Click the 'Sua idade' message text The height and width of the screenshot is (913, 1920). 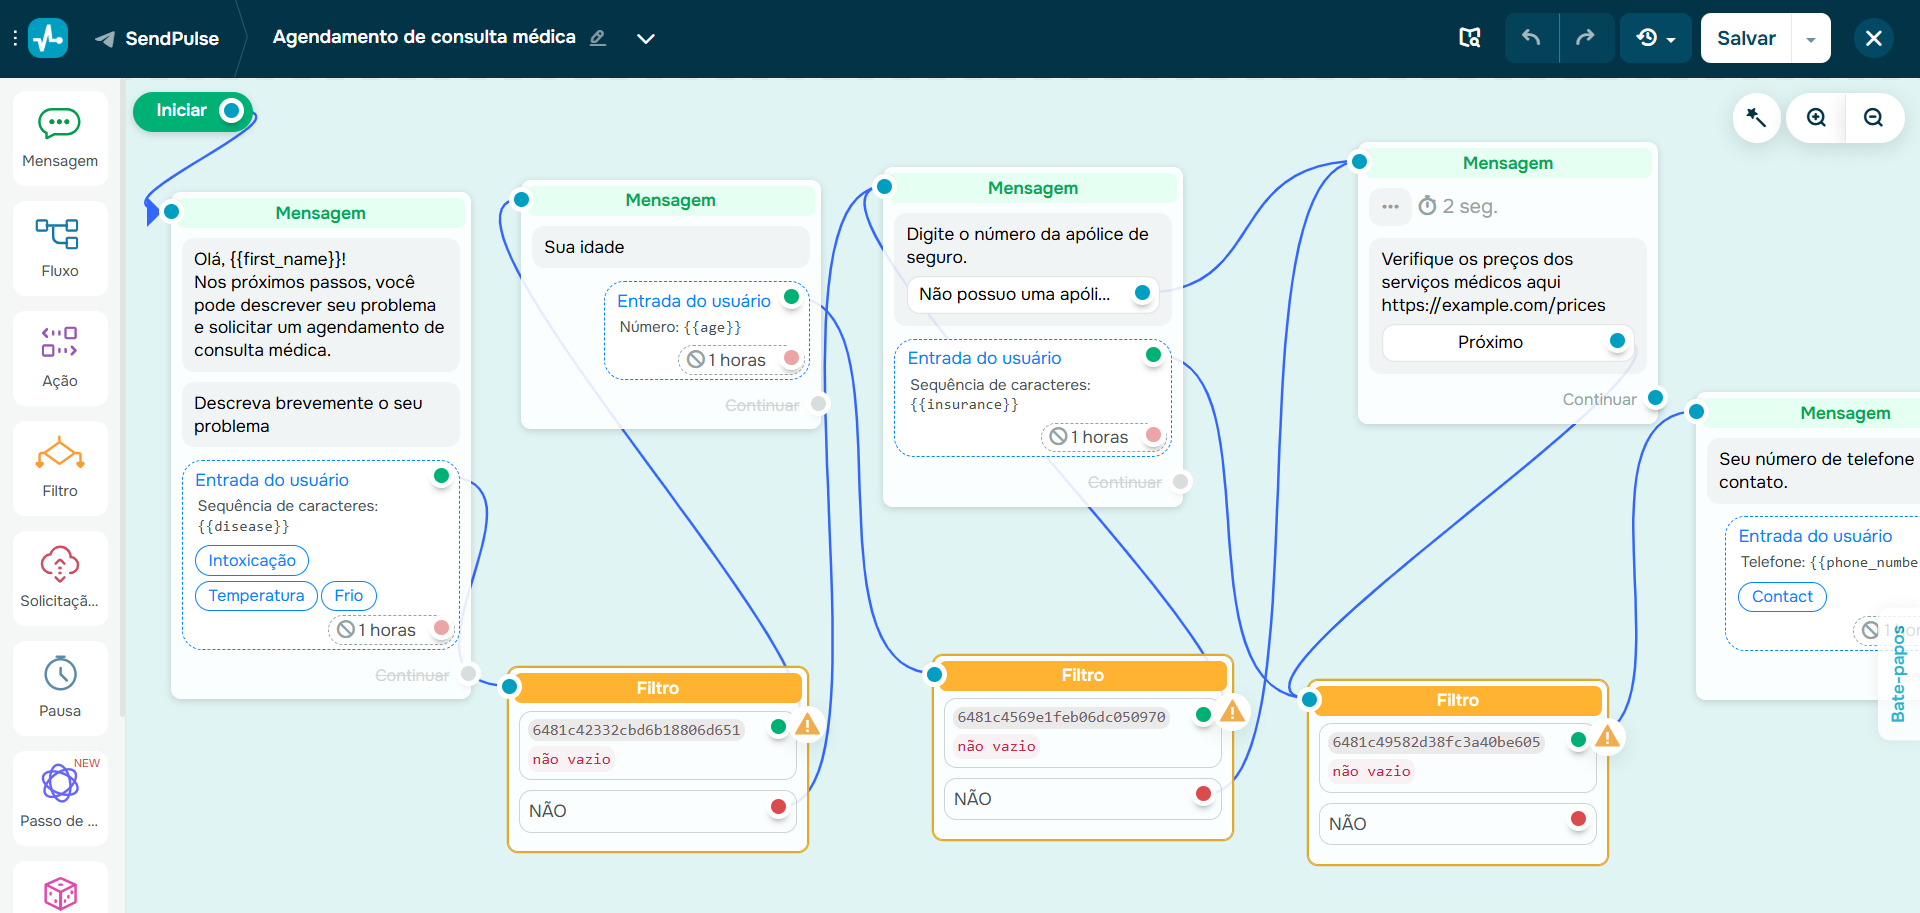[x=584, y=247]
